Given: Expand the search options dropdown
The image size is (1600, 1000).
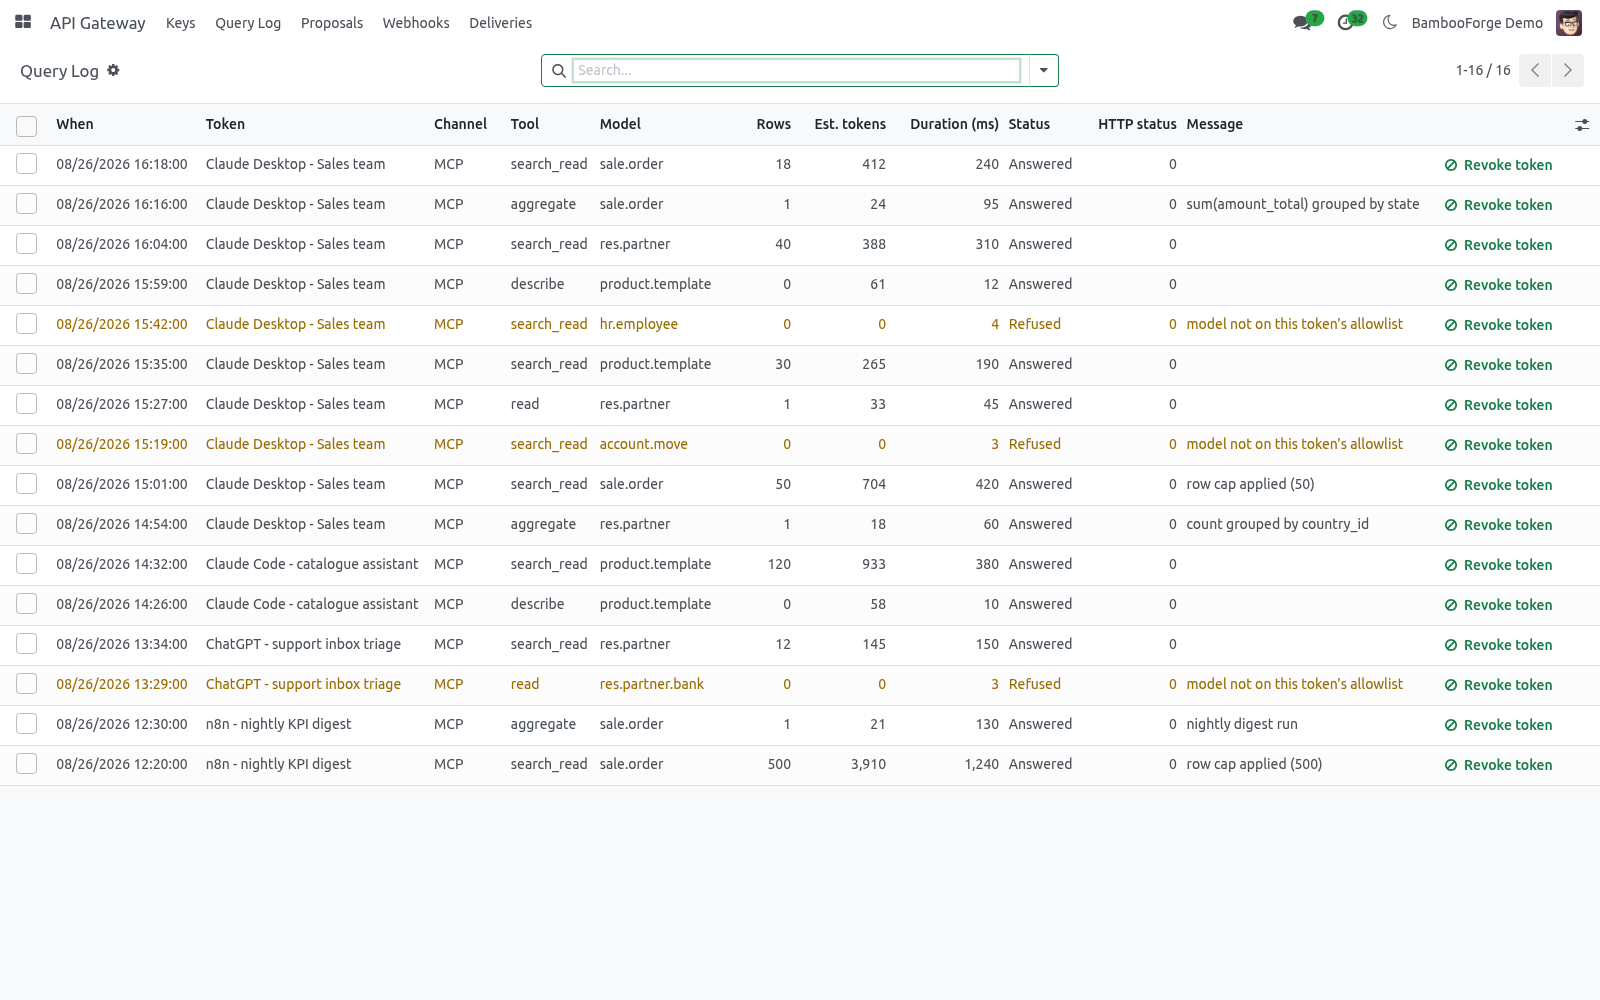Looking at the screenshot, I should (x=1043, y=70).
